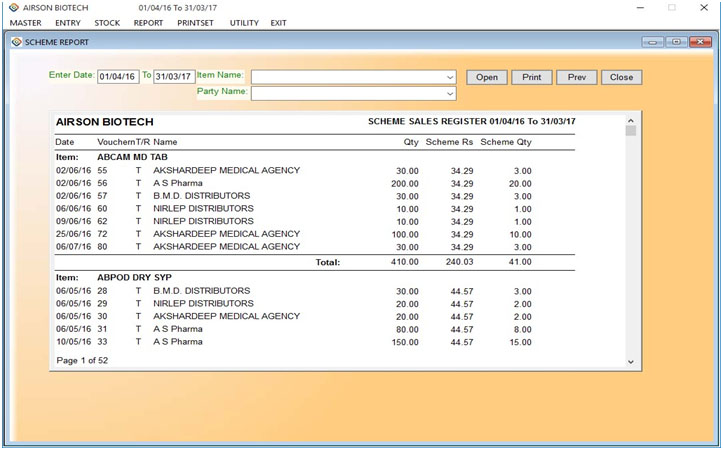Click the Close button beside Prev
Image resolution: width=723 pixels, height=450 pixels.
pyautogui.click(x=621, y=77)
